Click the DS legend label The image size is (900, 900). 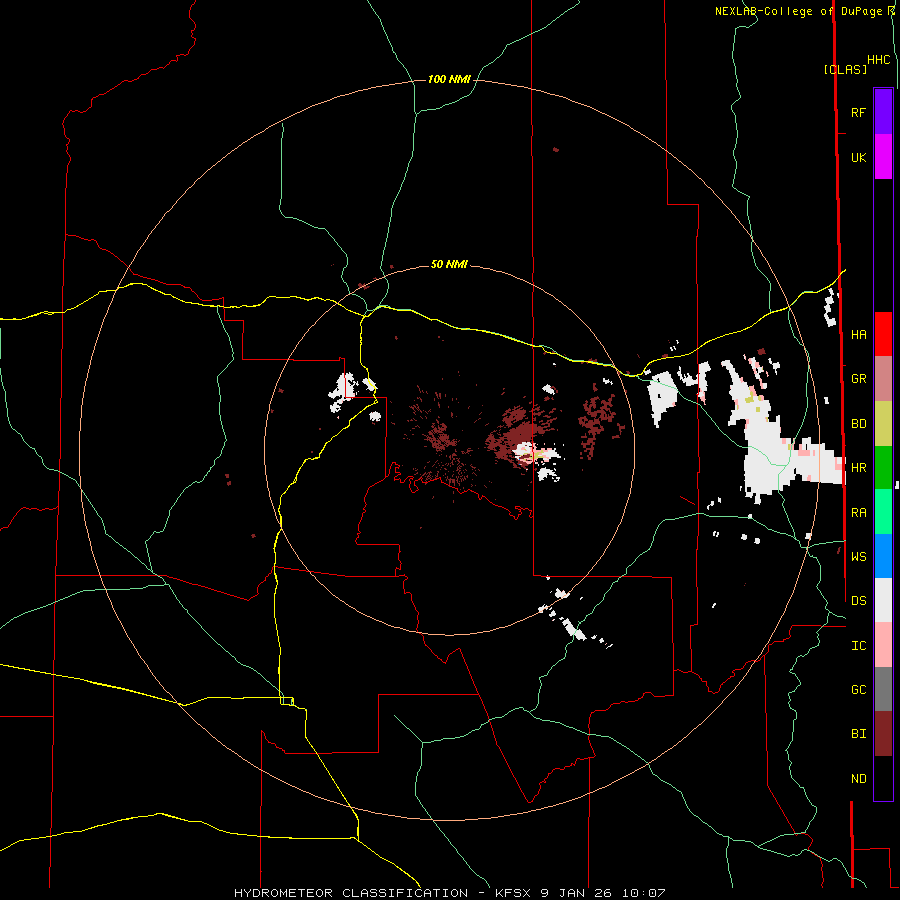858,600
